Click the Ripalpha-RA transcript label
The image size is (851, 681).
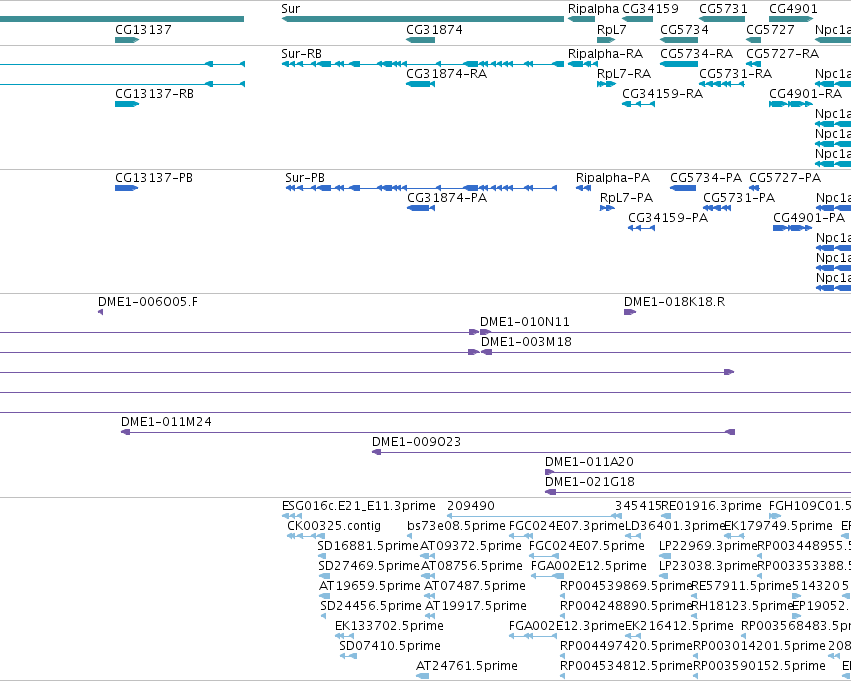[x=605, y=54]
